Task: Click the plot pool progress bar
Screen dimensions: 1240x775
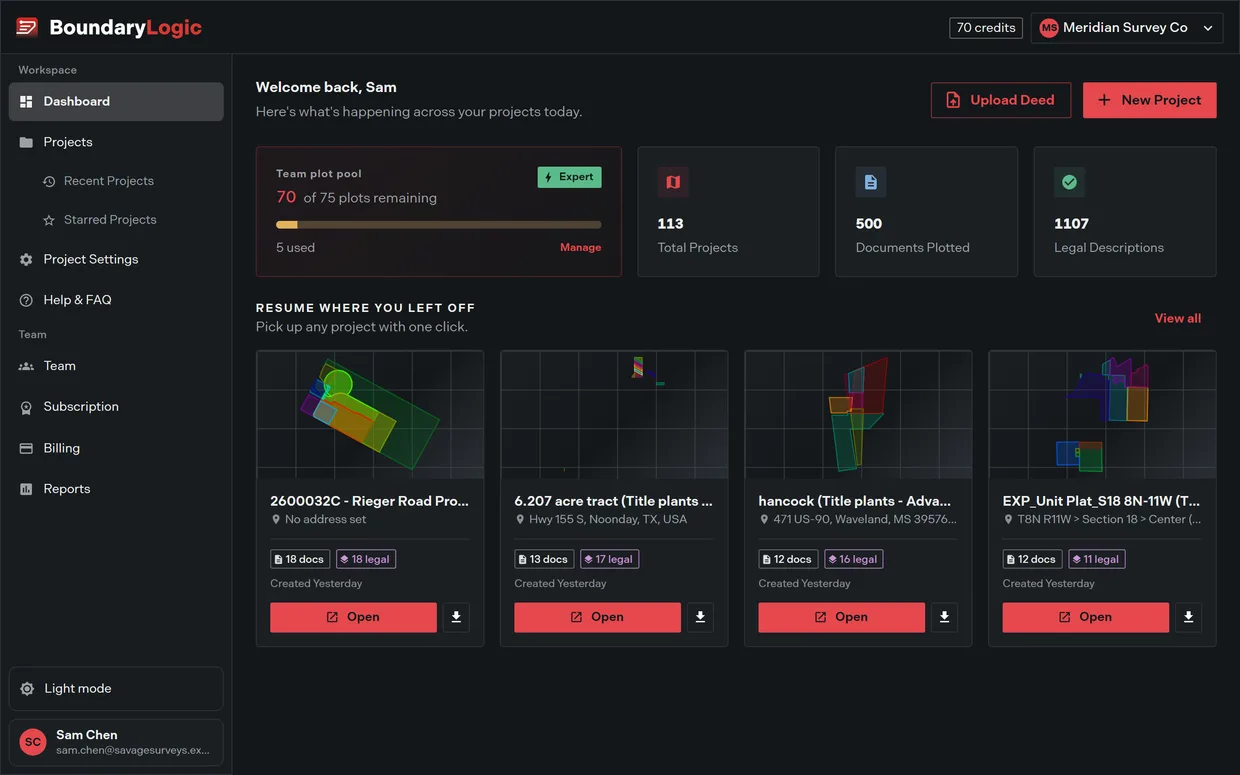Action: (x=439, y=225)
